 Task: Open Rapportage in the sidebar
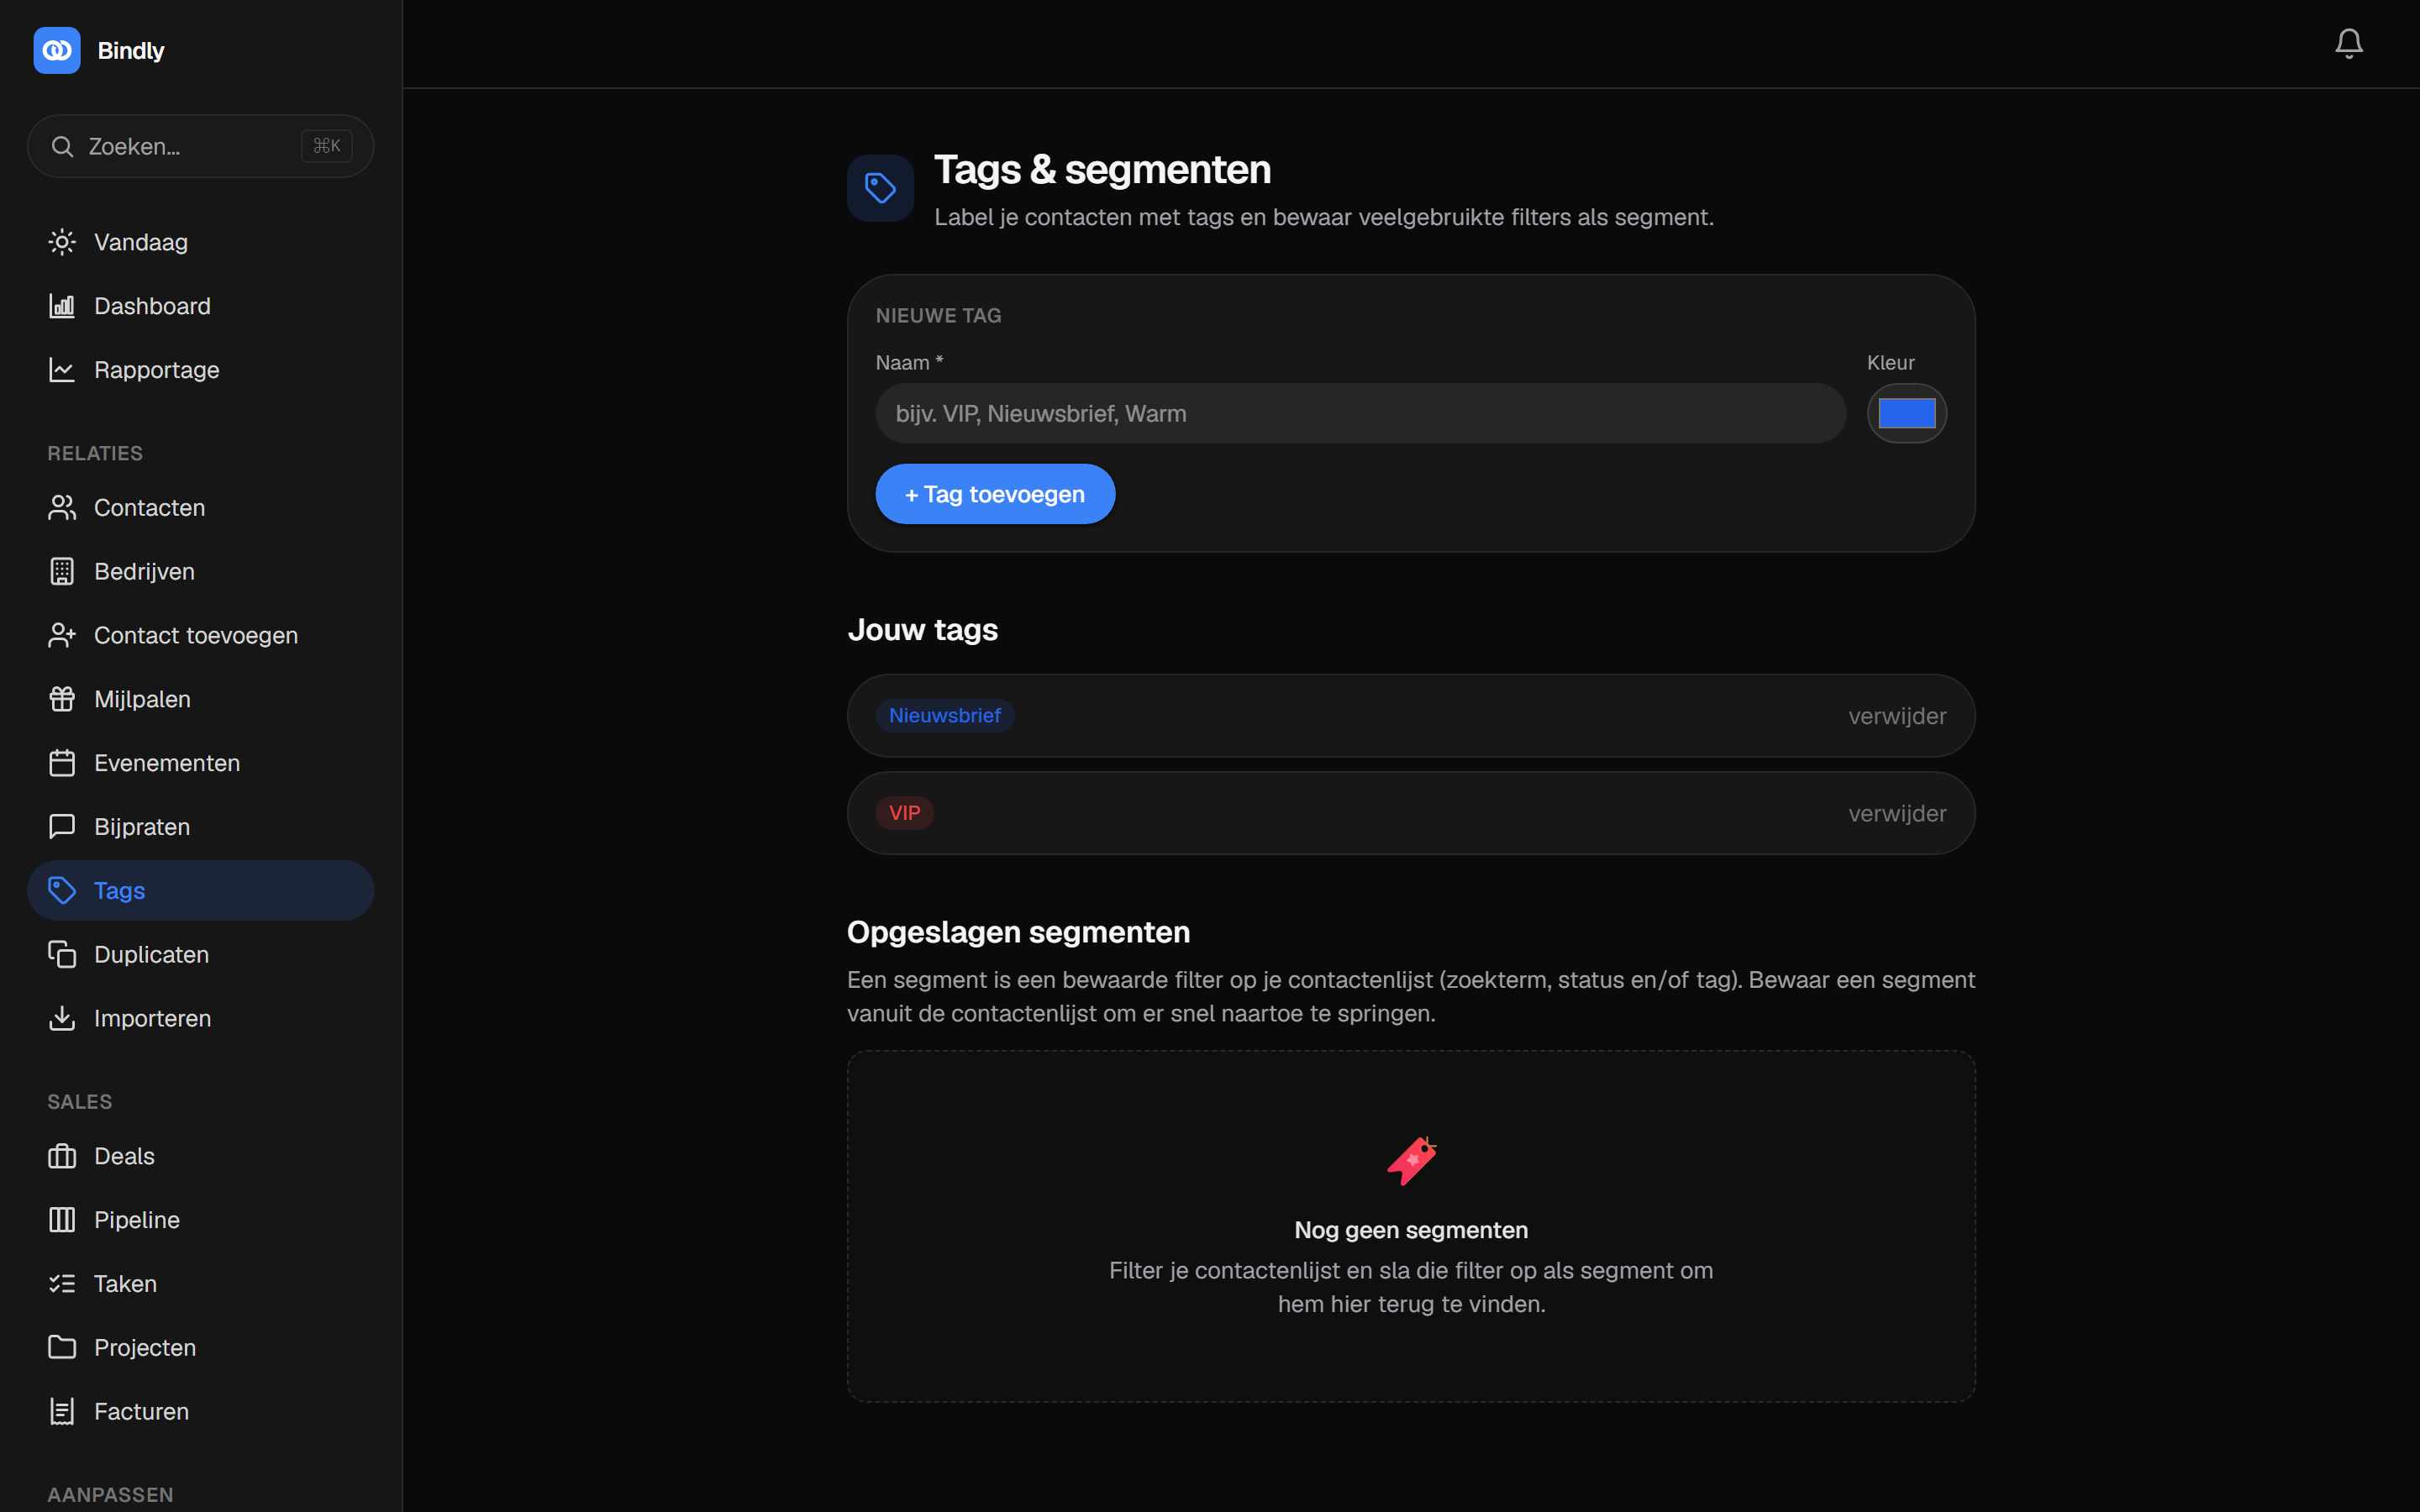(x=201, y=370)
